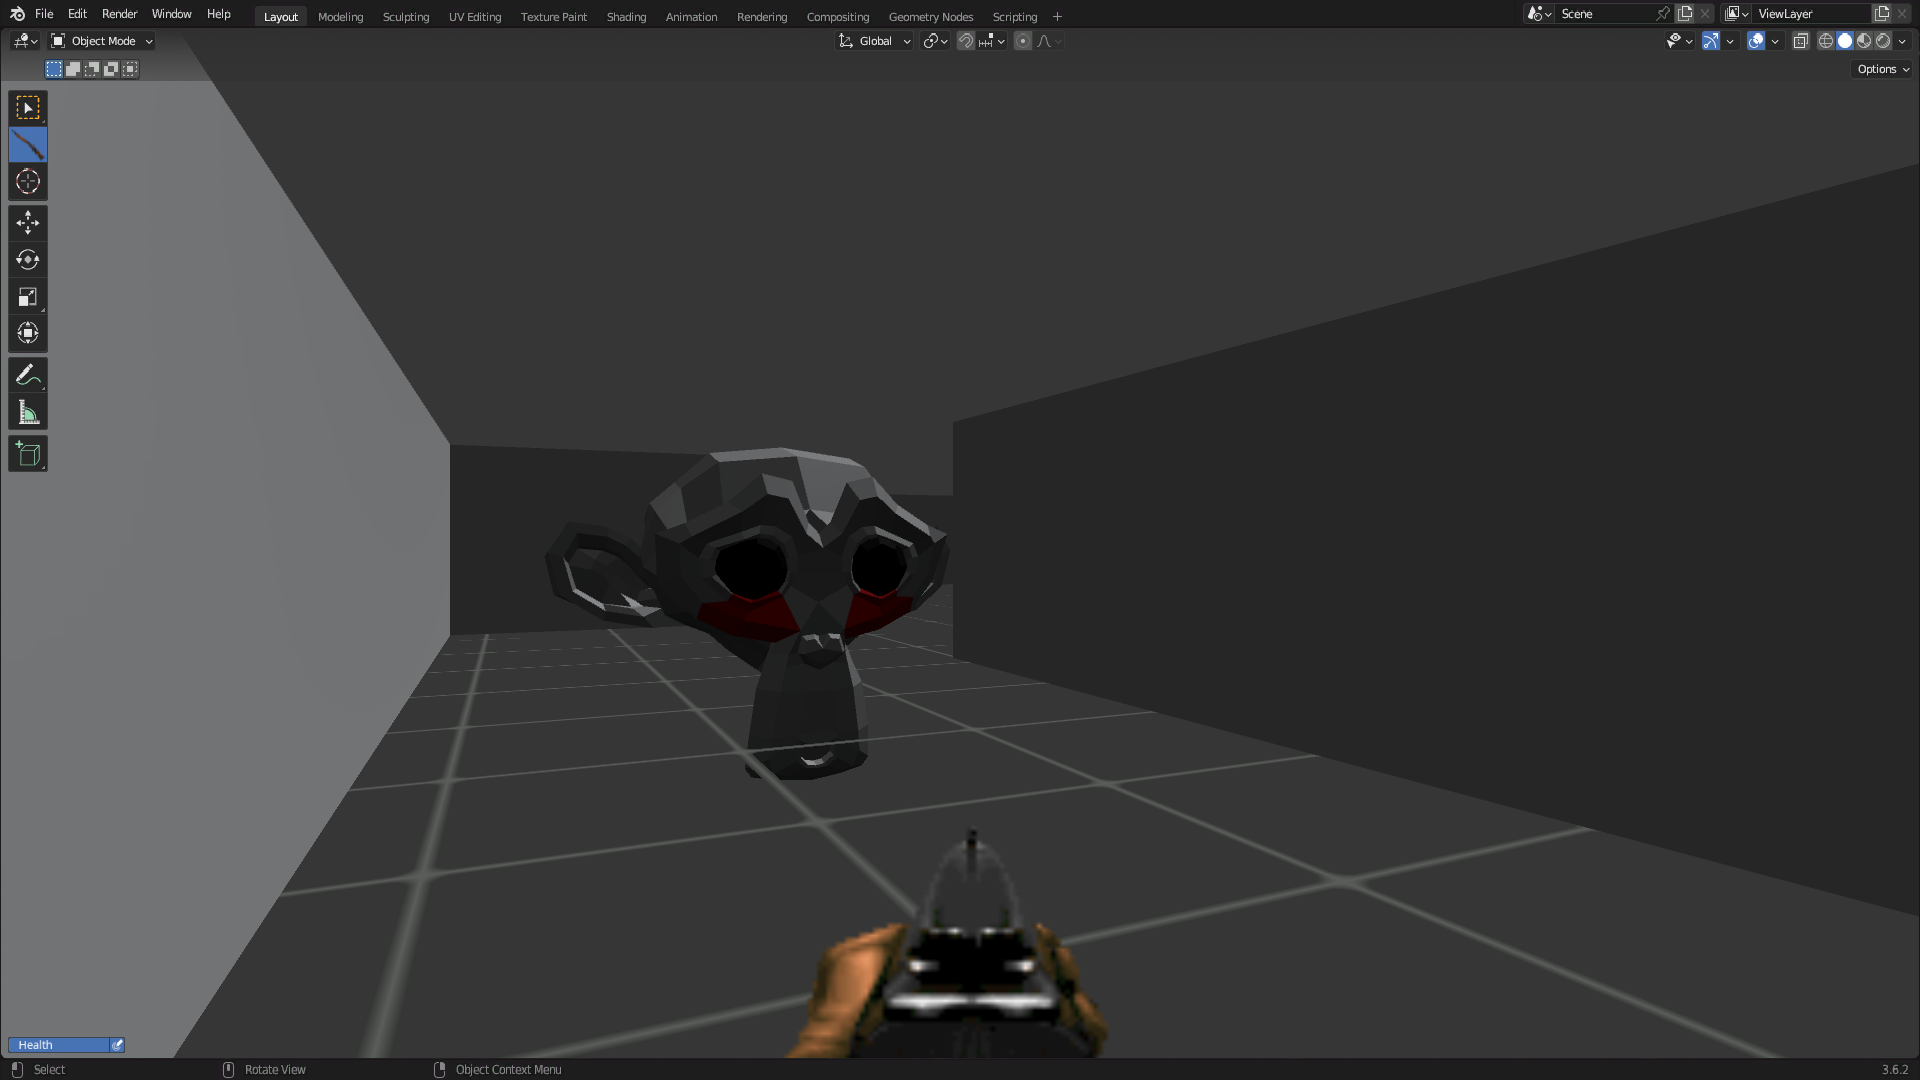Screen dimensions: 1920x1080
Task: Expand the Global transform orientation dropdown
Action: tap(875, 41)
